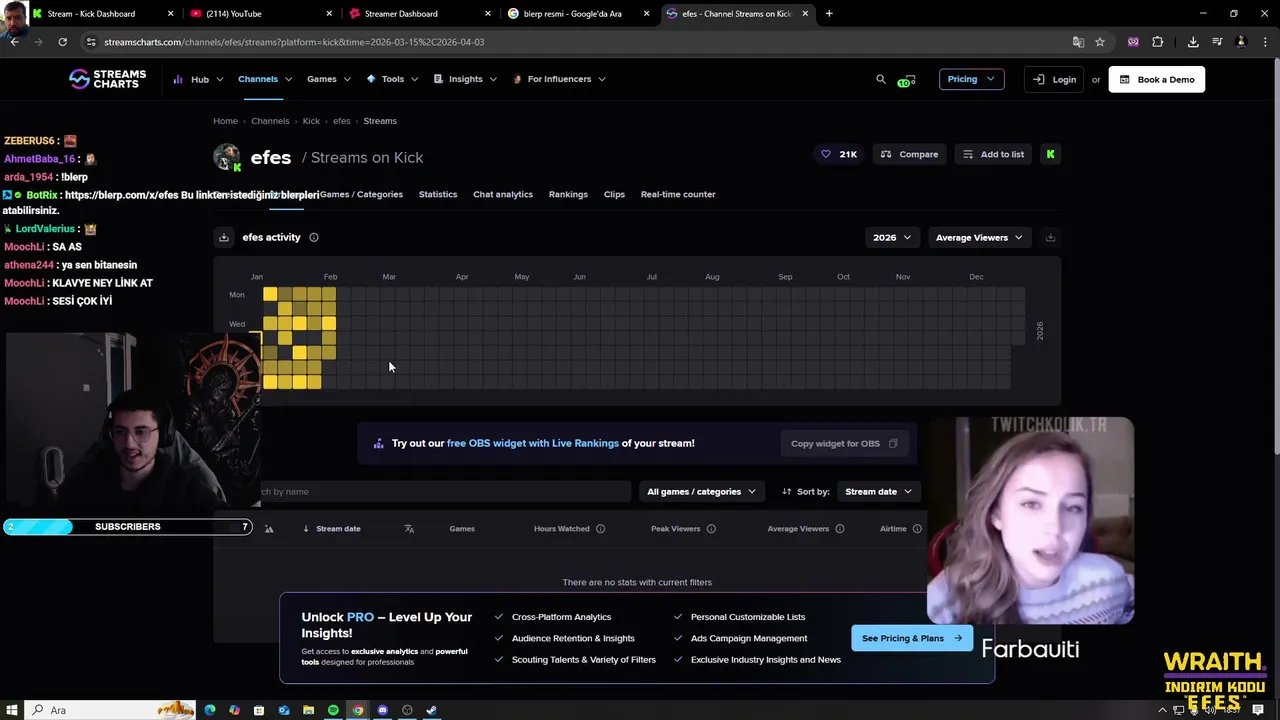This screenshot has width=1280, height=720.
Task: Open free OBS widget with Live Rankings link
Action: 533,443
